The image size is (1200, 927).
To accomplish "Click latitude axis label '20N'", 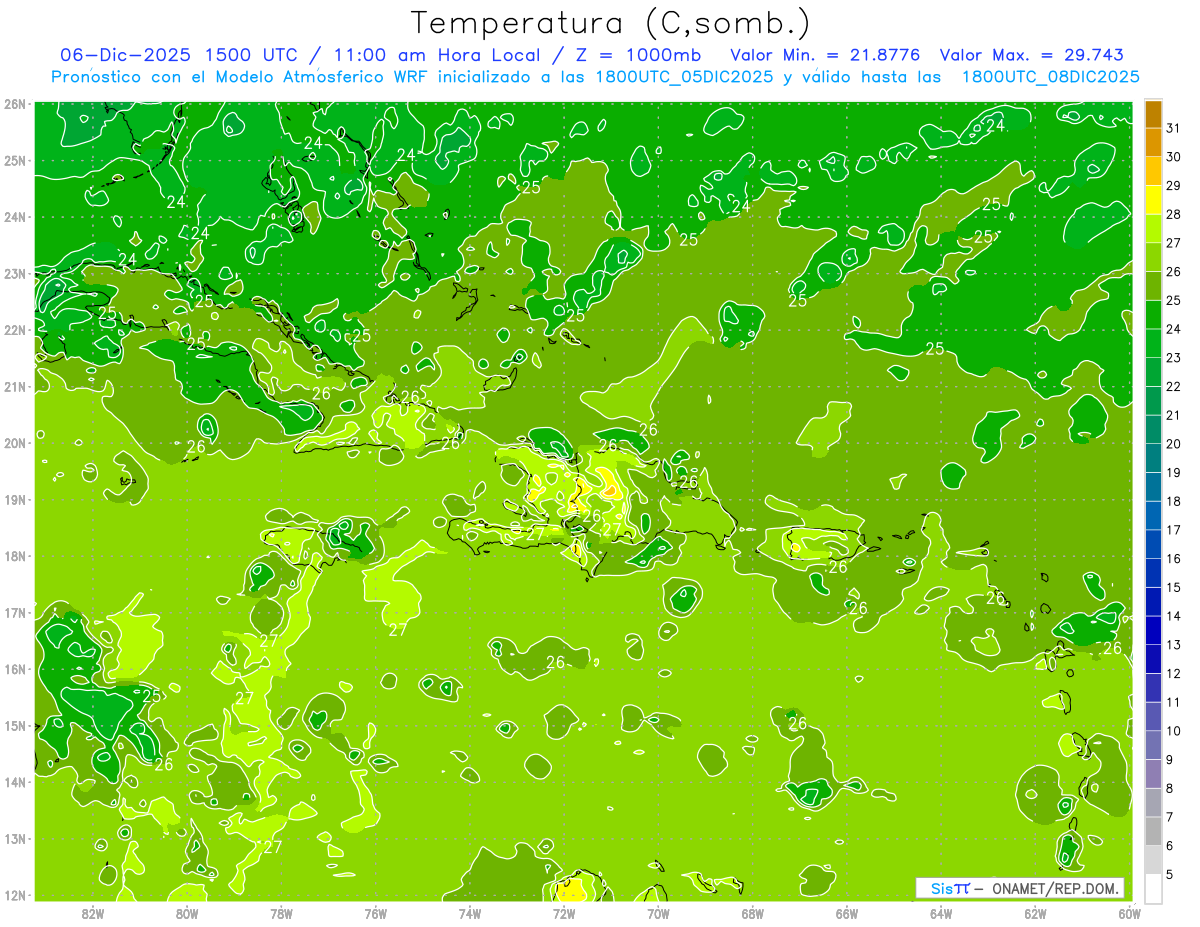I will pos(14,443).
